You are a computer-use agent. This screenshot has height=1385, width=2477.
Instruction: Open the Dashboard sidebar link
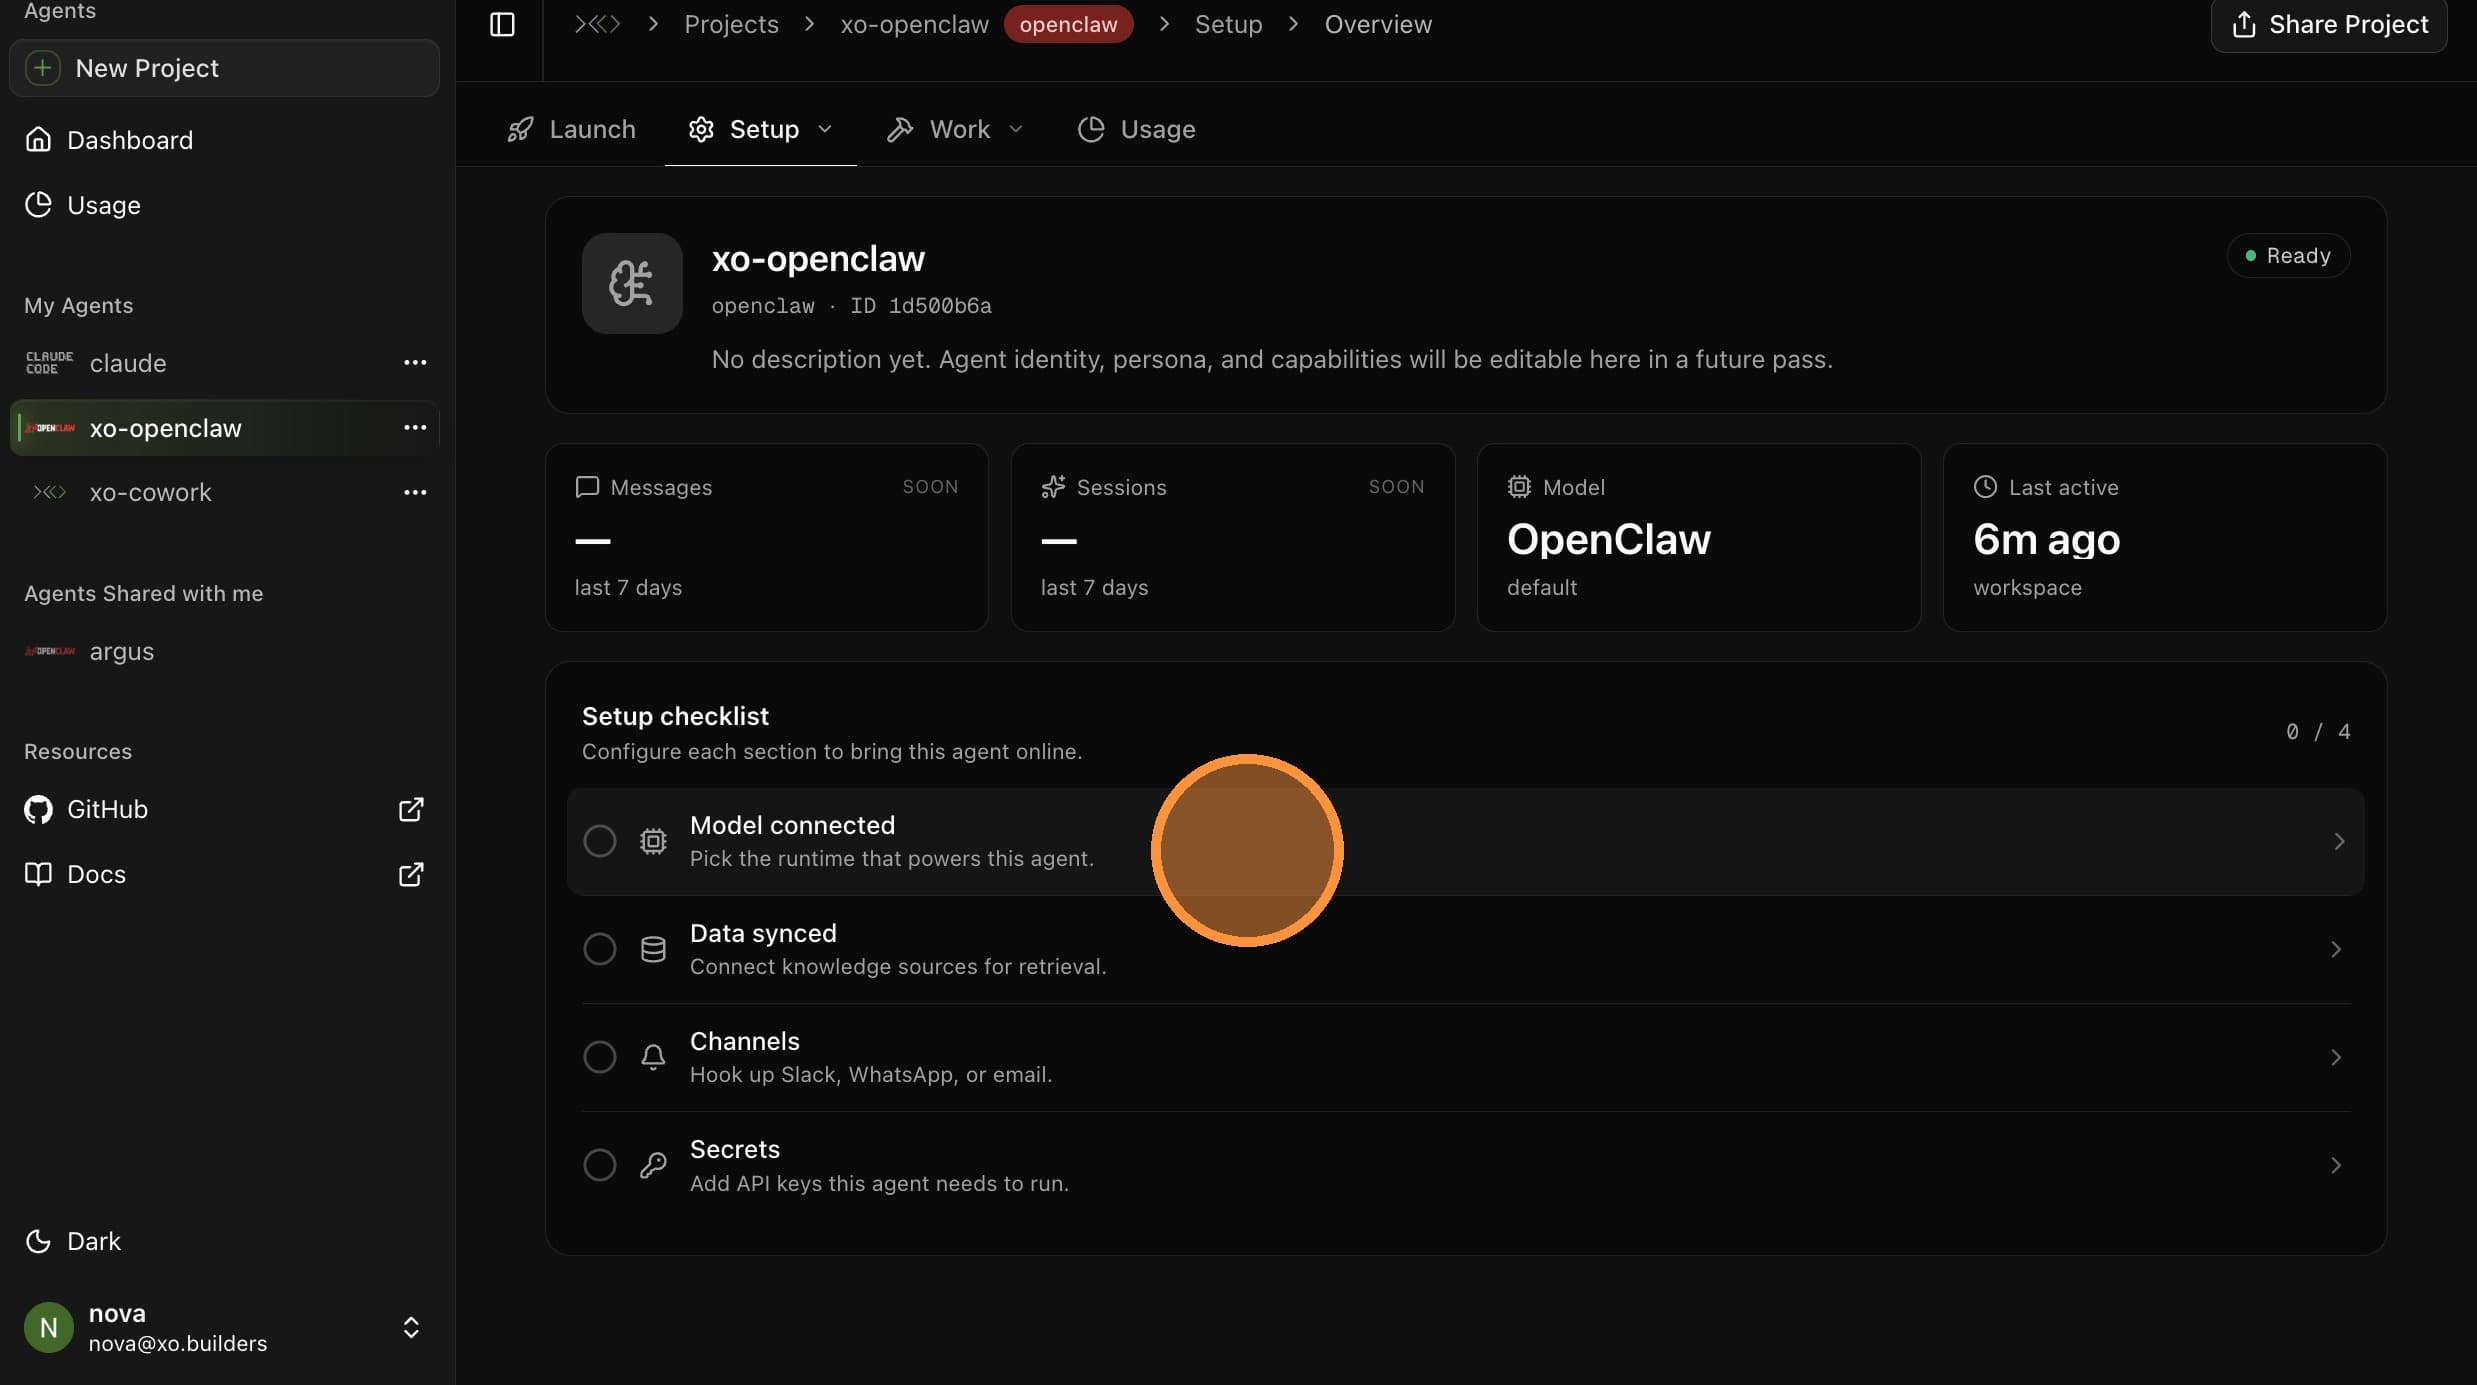tap(224, 140)
